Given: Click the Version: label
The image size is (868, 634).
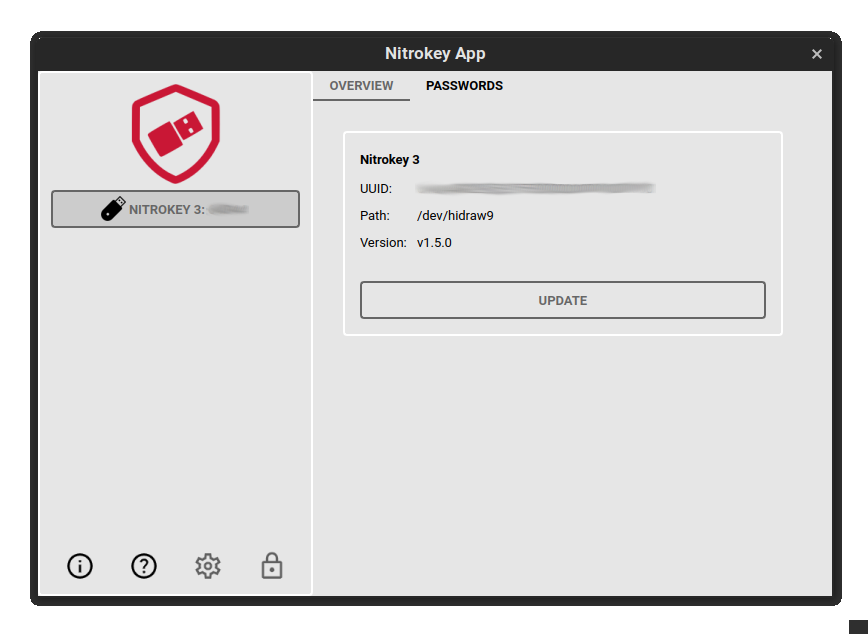Looking at the screenshot, I should coord(383,243).
